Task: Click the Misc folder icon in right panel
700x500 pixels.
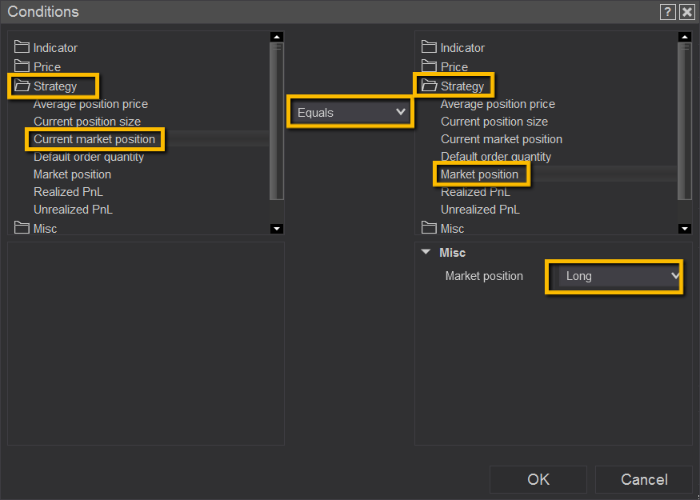Action: click(429, 228)
